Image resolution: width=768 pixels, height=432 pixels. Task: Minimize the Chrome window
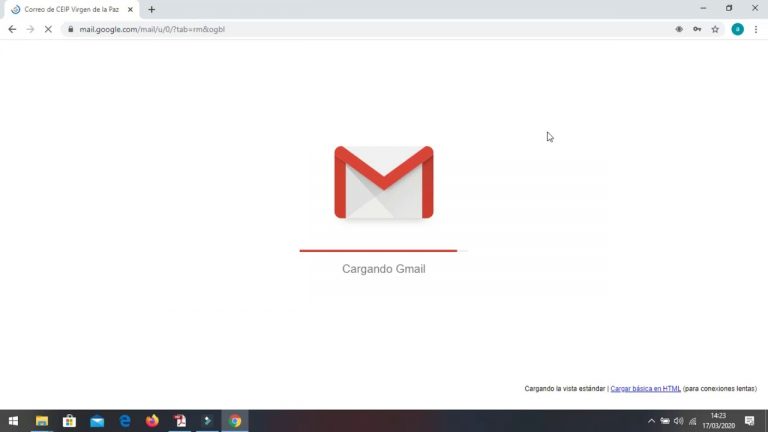[703, 8]
